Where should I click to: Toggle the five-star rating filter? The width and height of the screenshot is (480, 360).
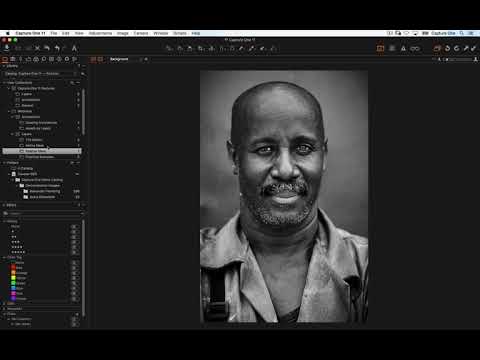point(74,252)
